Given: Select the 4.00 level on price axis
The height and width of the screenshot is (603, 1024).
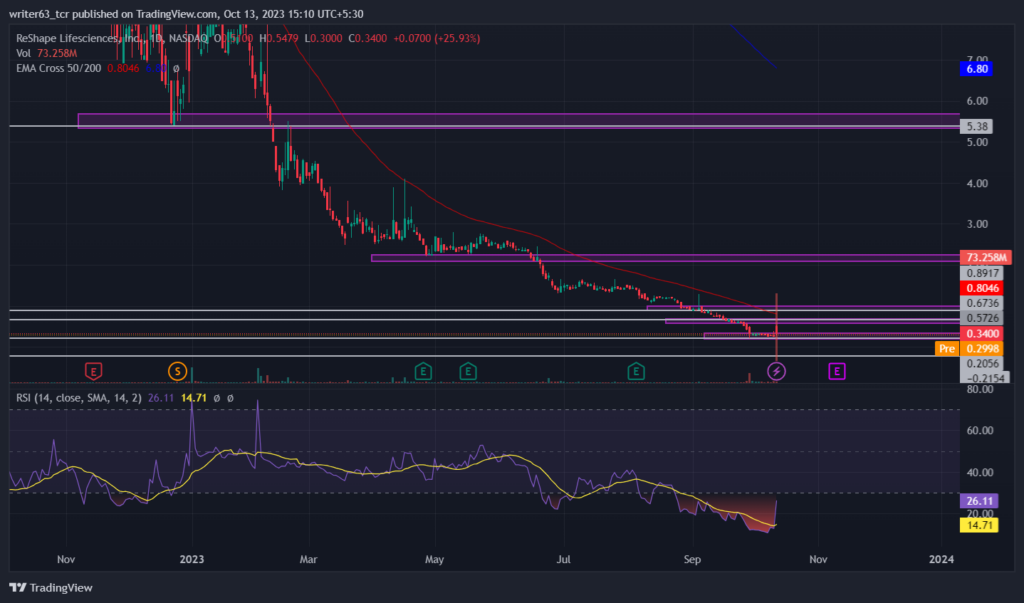Looking at the screenshot, I should click(978, 183).
